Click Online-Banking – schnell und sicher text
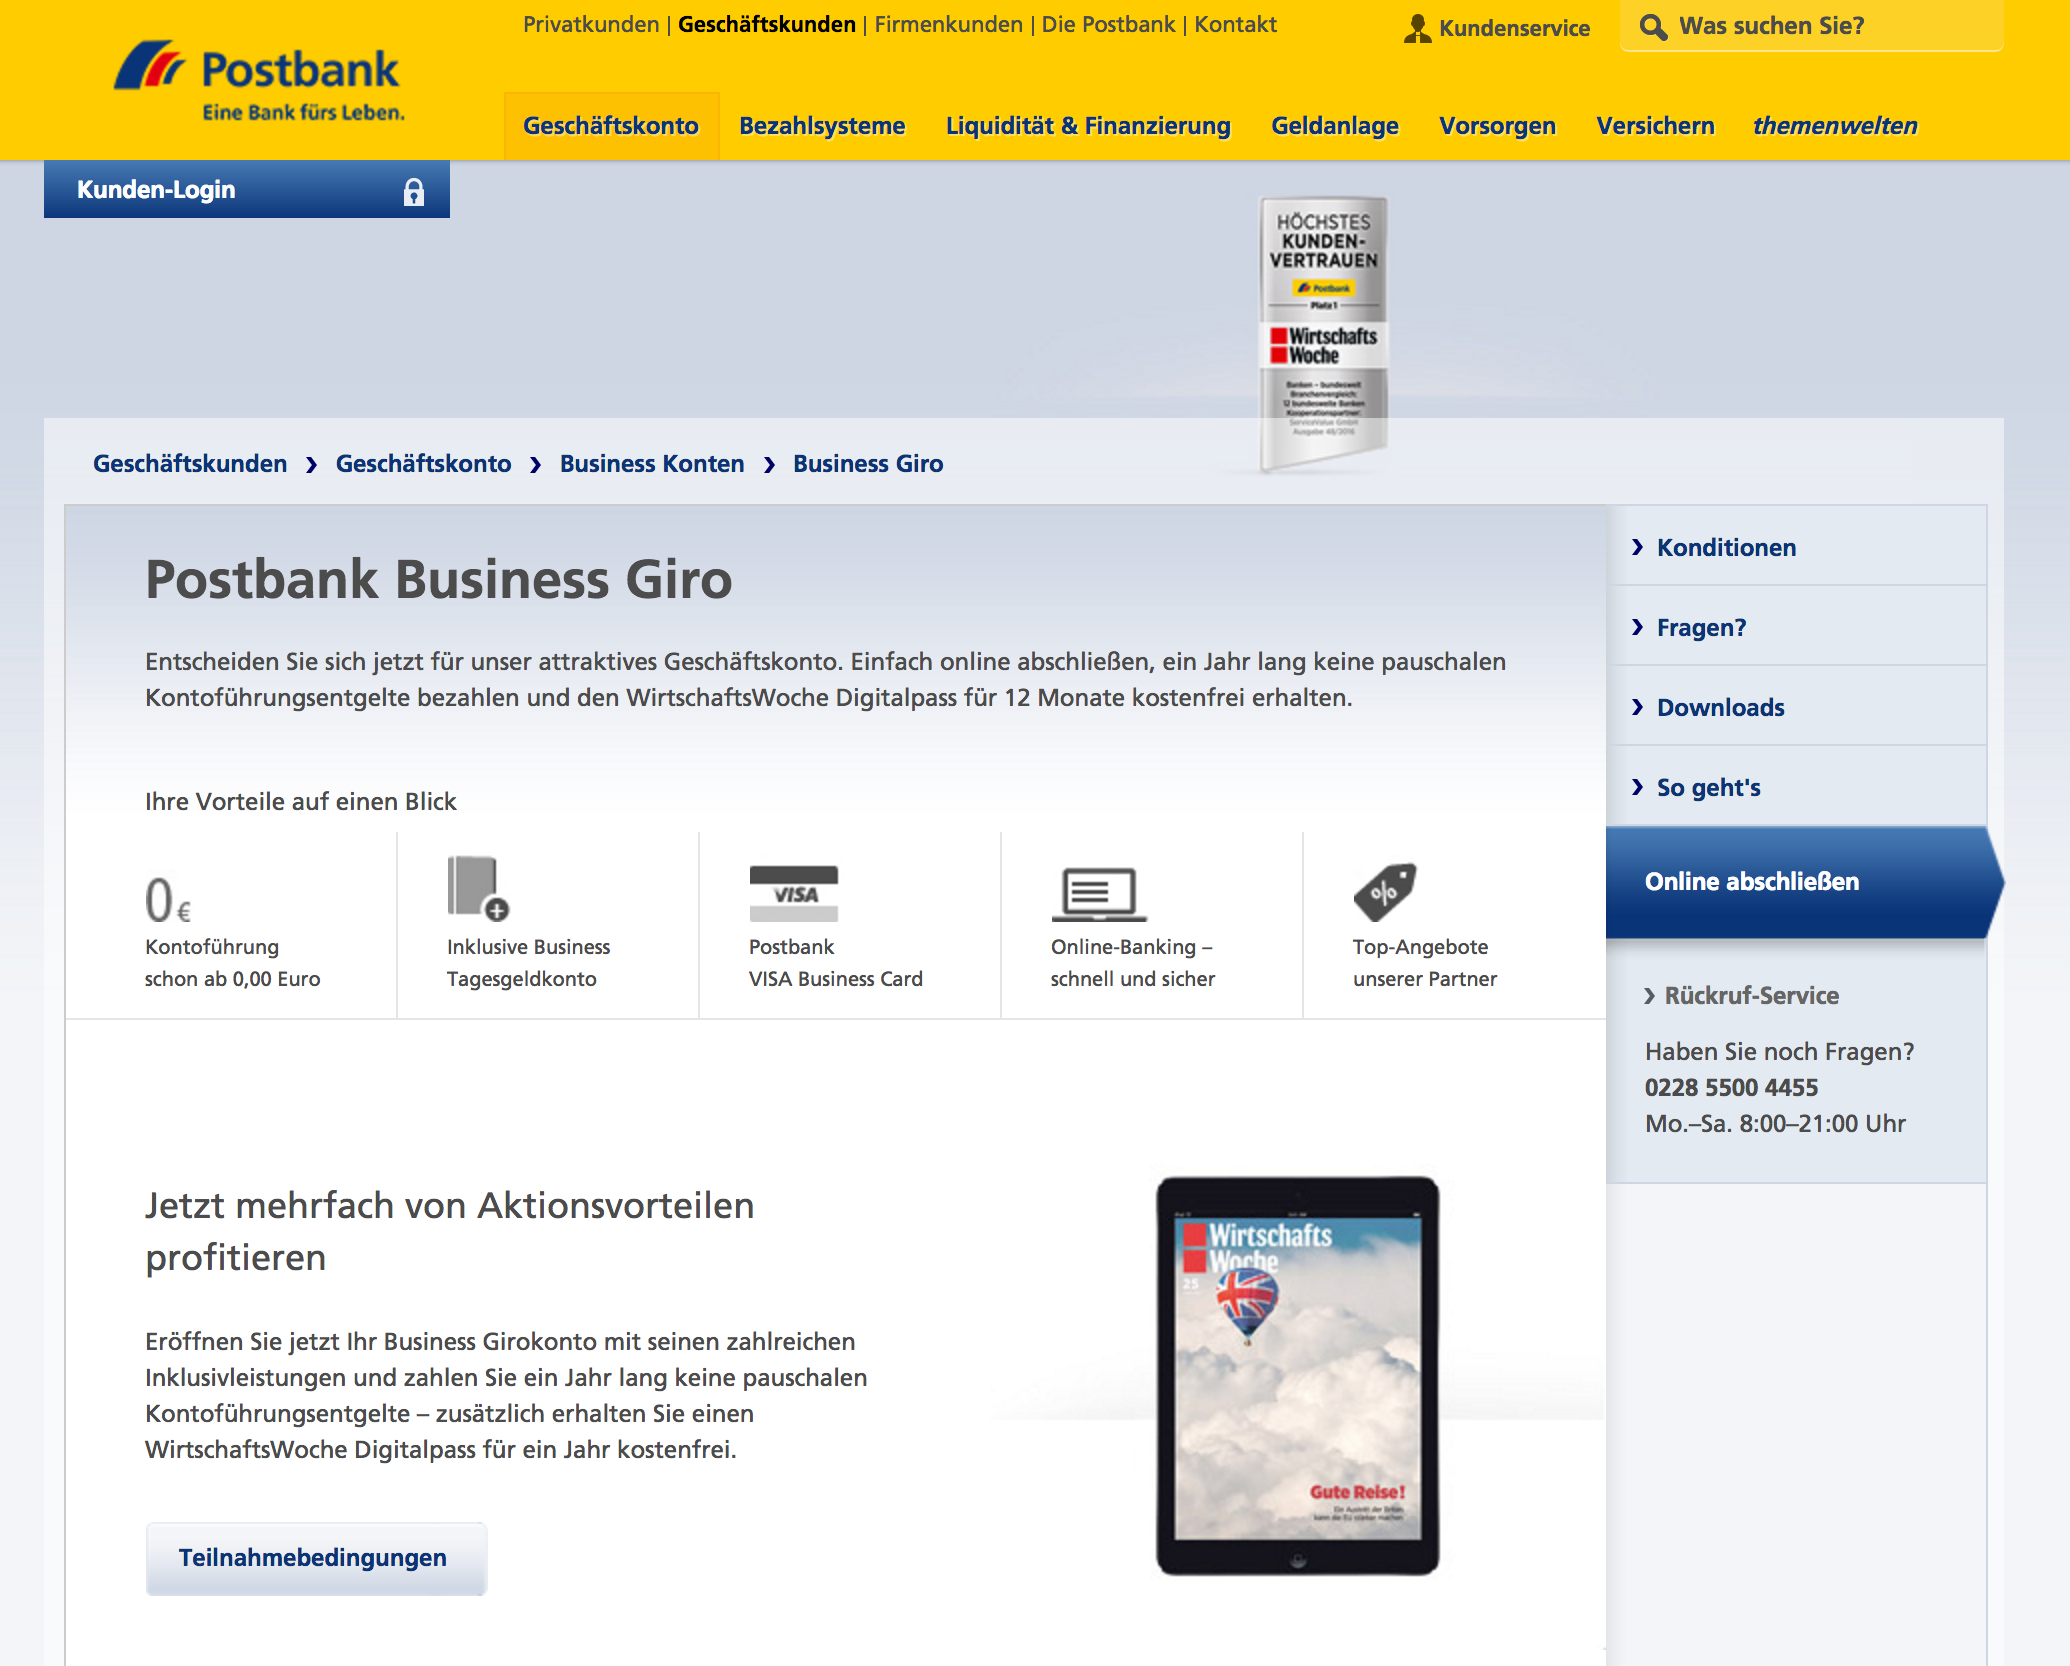This screenshot has height=1666, width=2070. click(1133, 963)
